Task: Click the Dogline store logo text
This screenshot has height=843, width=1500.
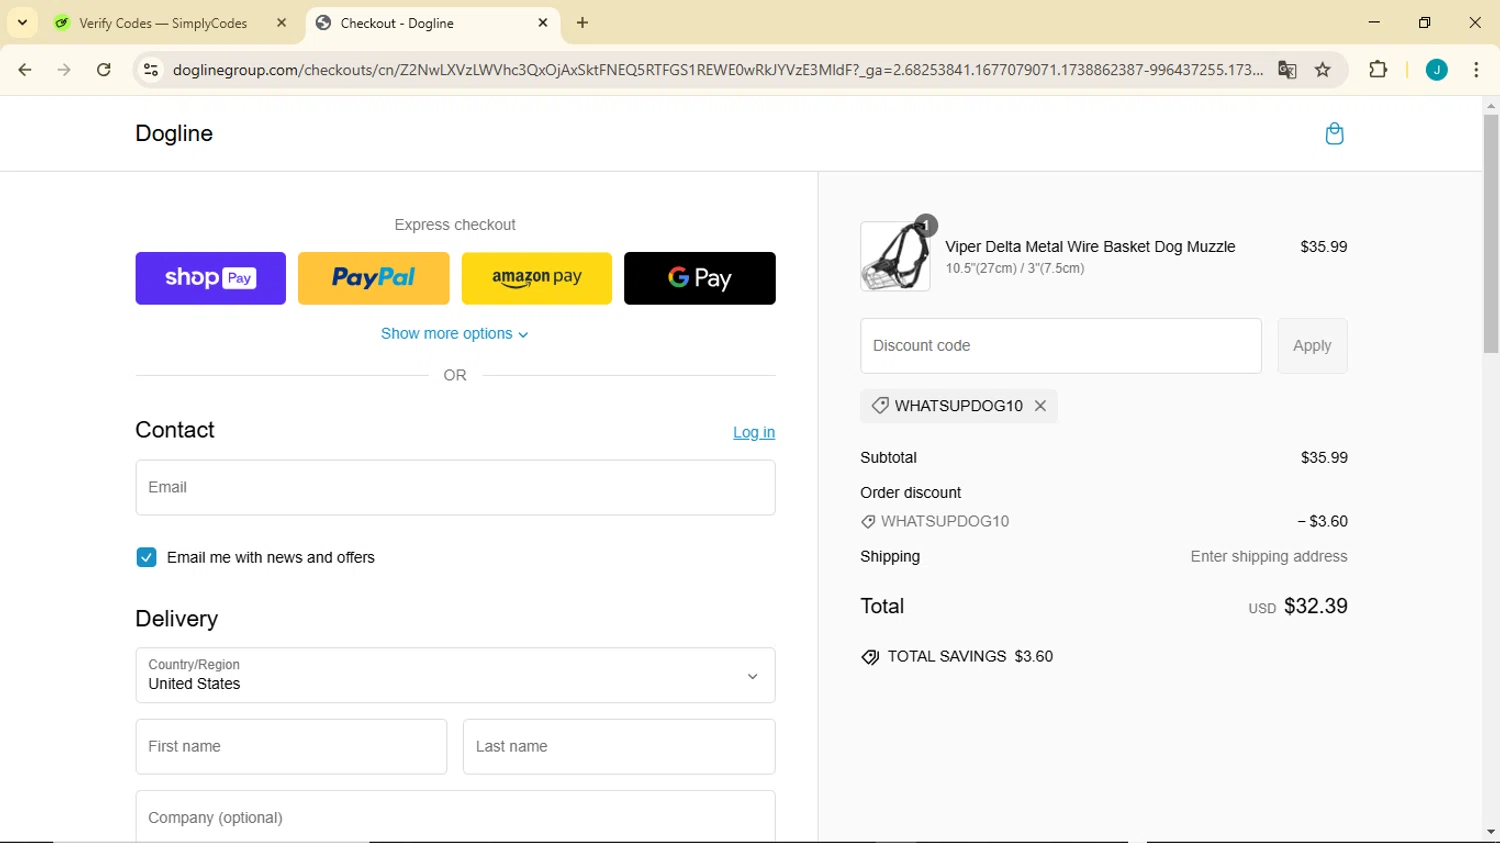Action: [x=174, y=133]
